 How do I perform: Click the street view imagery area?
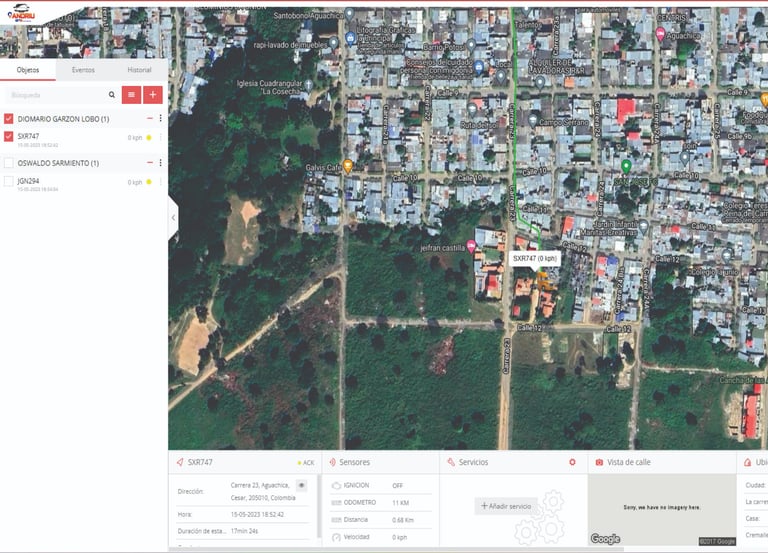point(662,509)
